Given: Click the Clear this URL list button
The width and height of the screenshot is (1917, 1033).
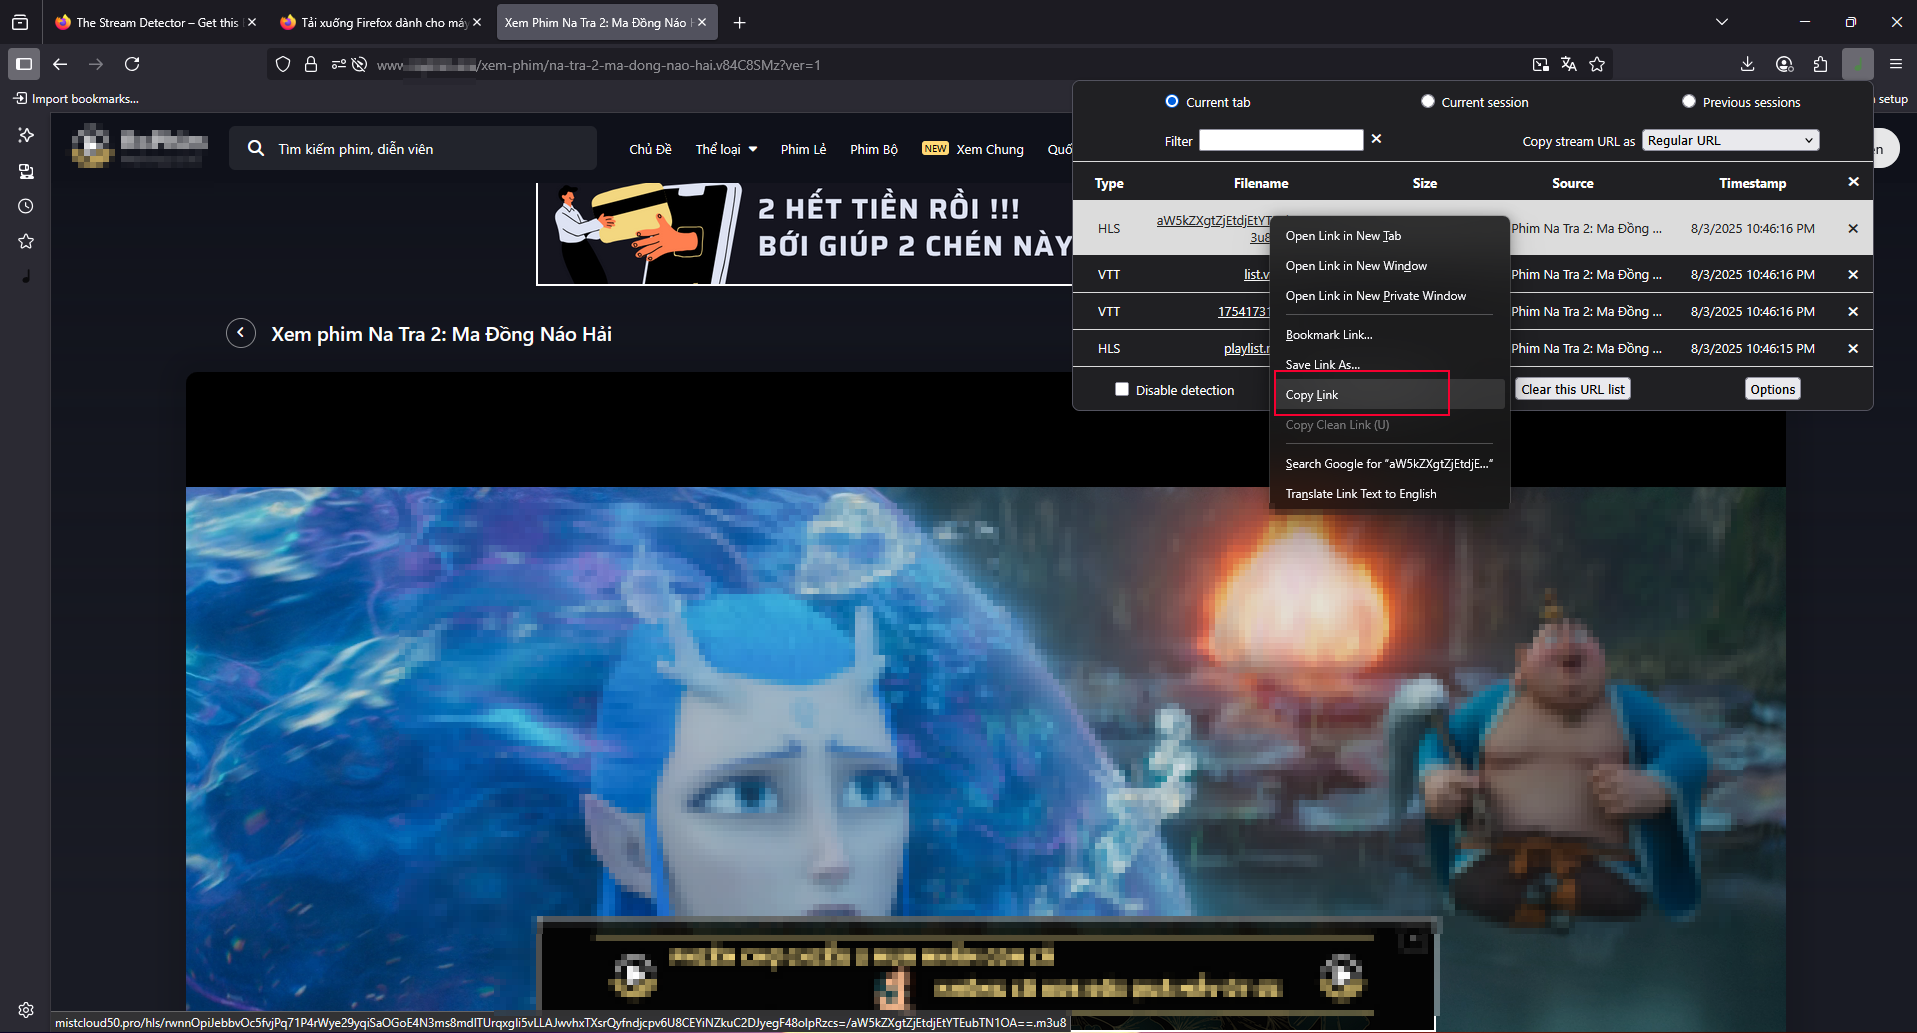Looking at the screenshot, I should click(x=1573, y=389).
